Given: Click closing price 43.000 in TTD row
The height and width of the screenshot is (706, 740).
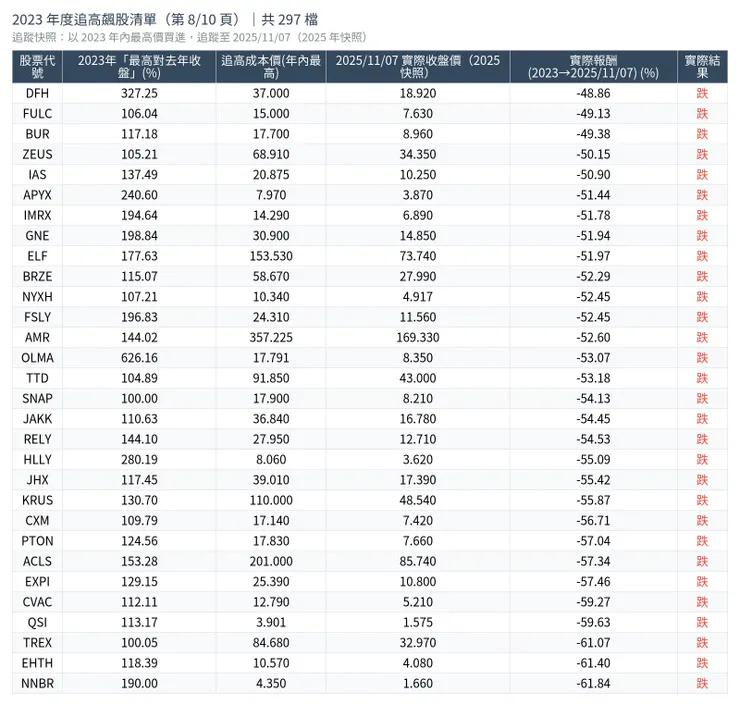Looking at the screenshot, I should click(x=418, y=378).
